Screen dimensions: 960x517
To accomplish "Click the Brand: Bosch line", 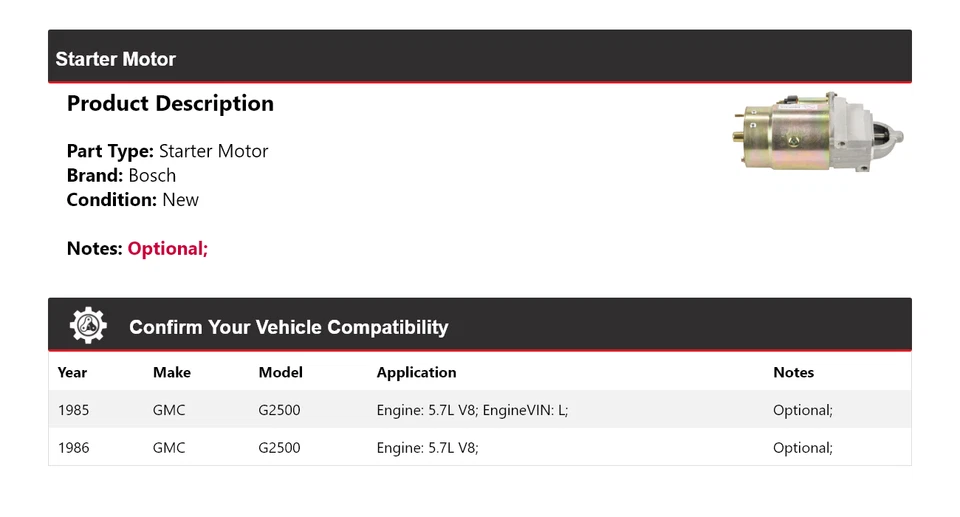I will coord(121,176).
